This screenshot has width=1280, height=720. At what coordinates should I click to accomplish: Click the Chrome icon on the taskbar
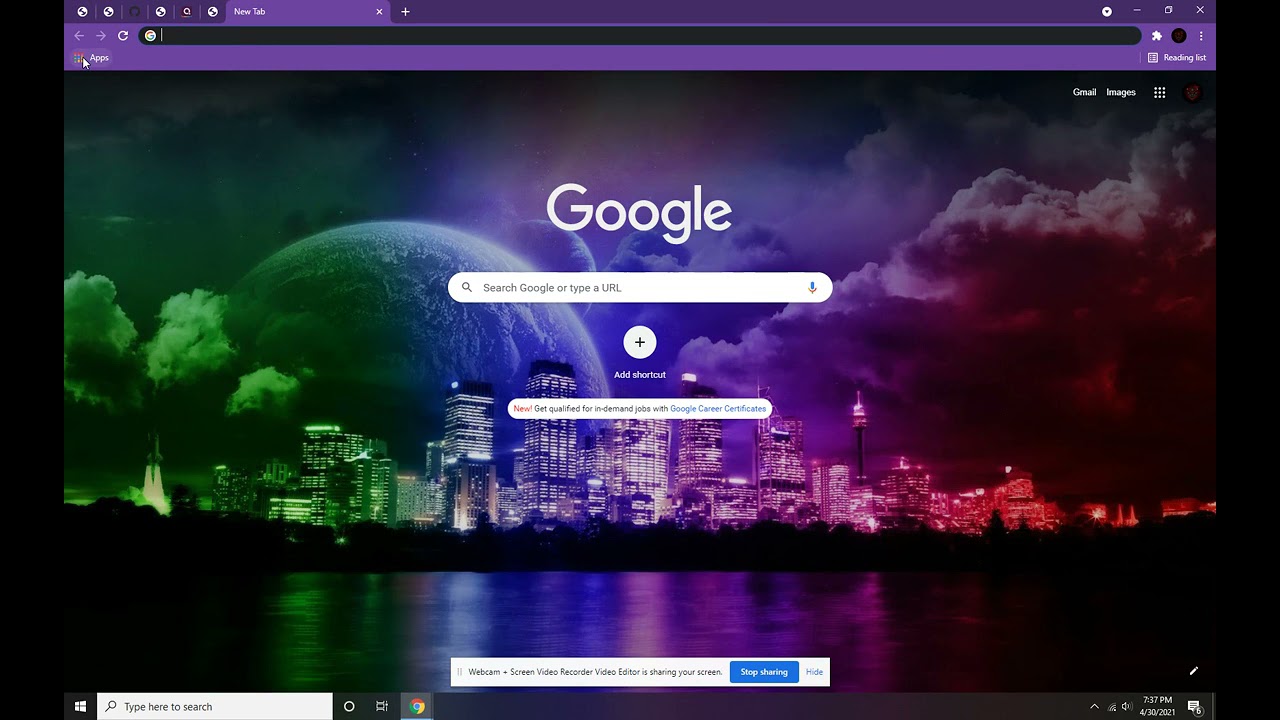pos(417,706)
